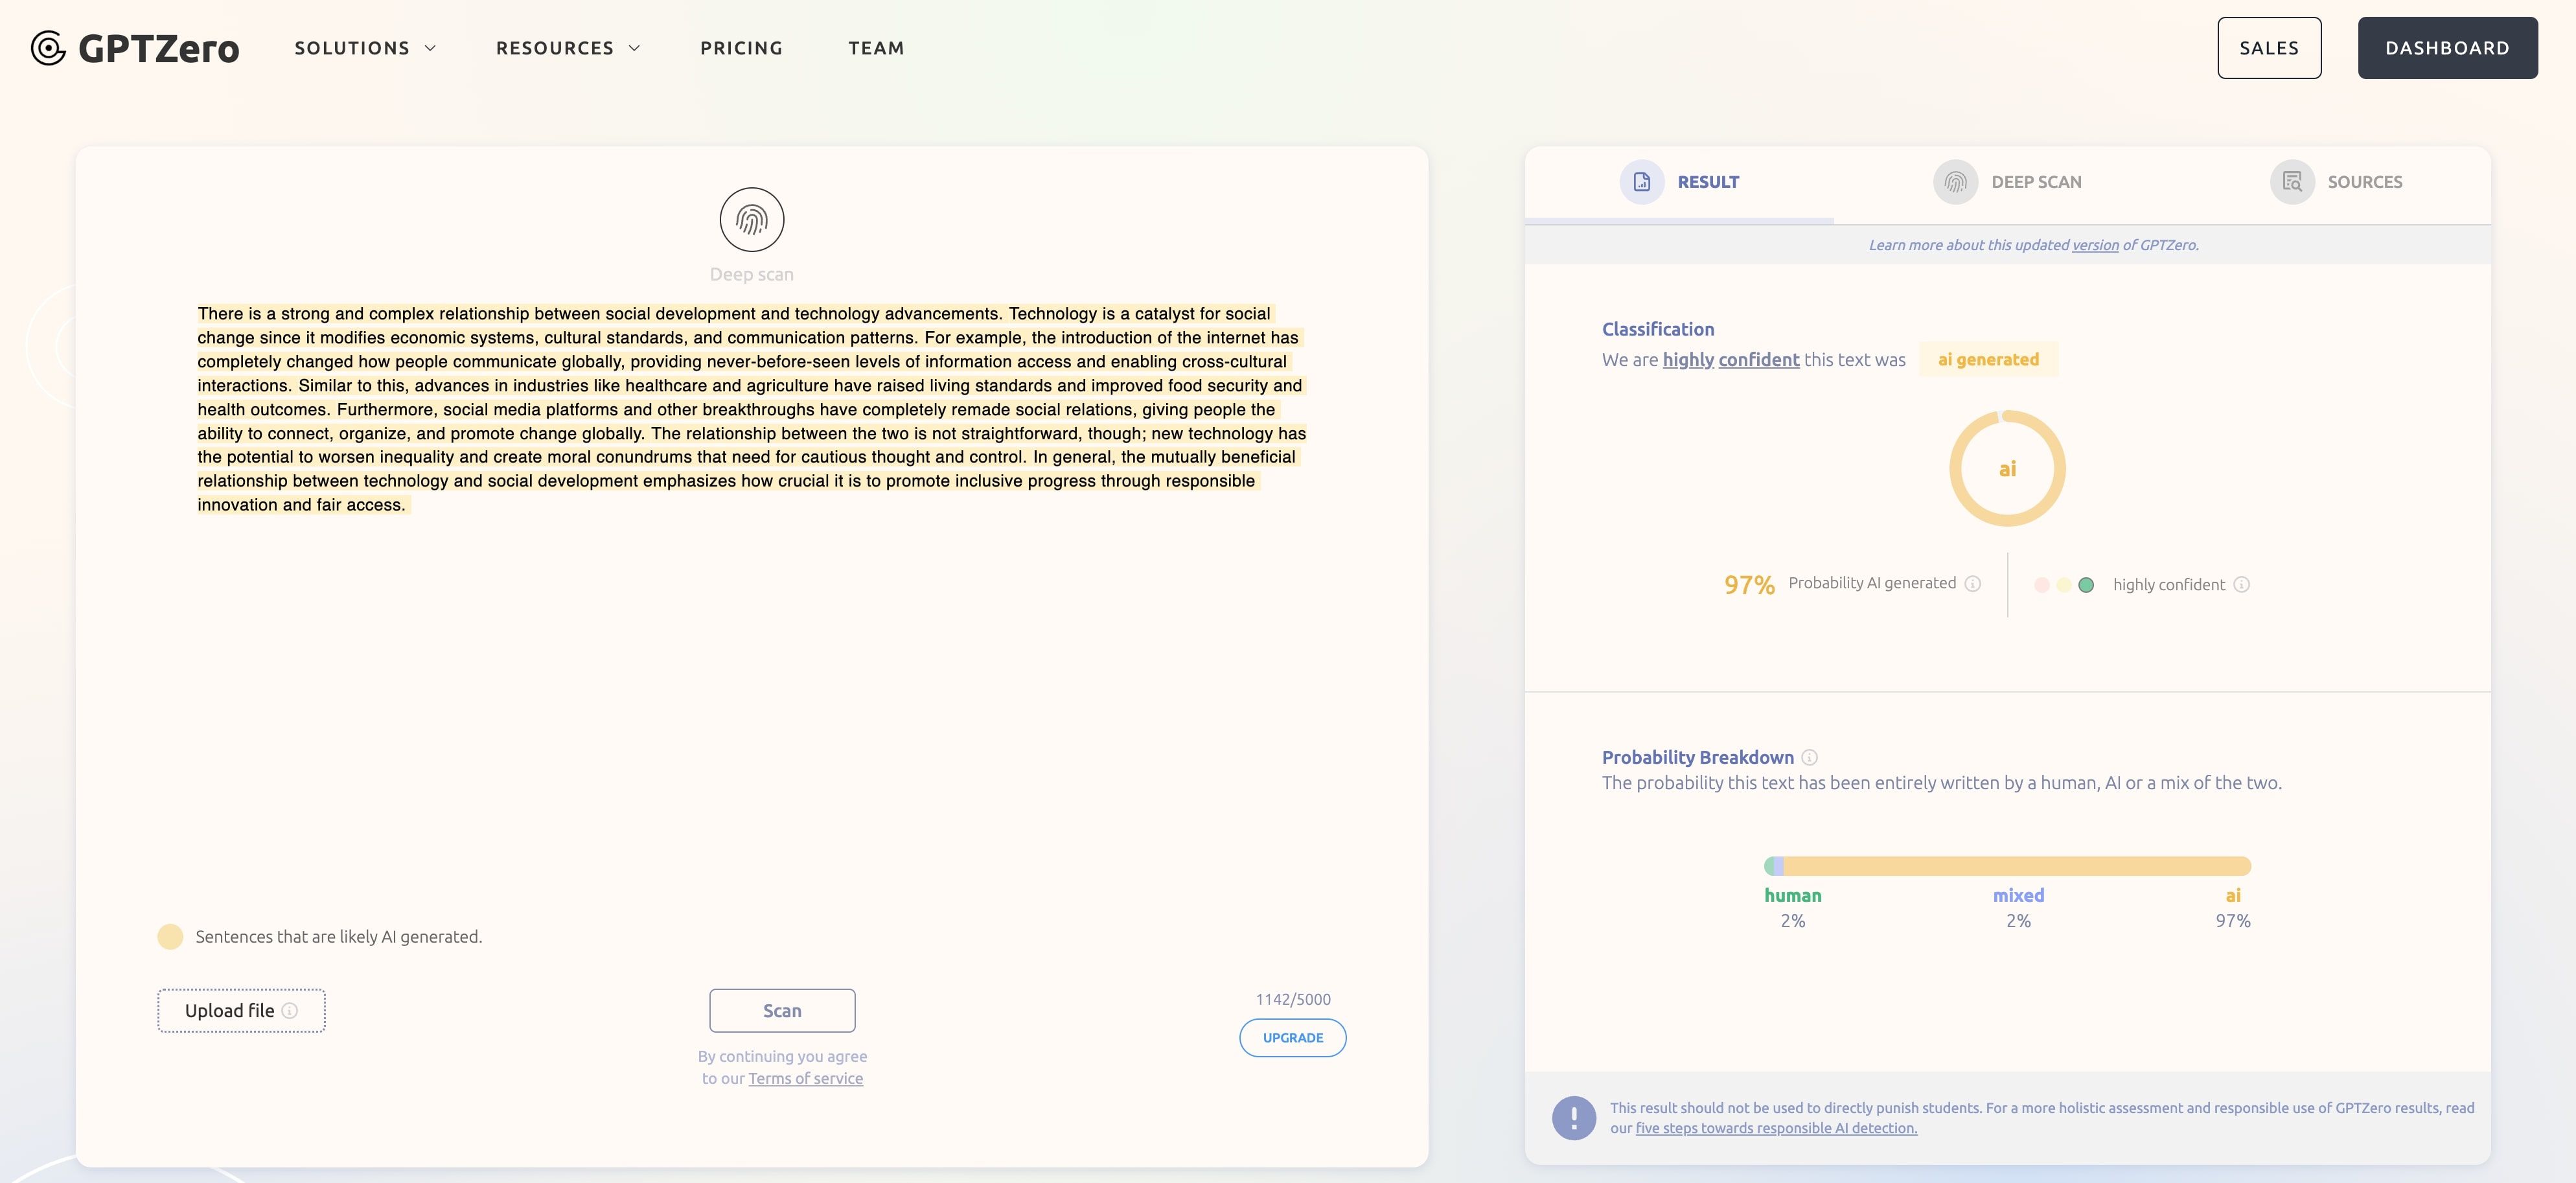Open the Pricing page

point(741,48)
